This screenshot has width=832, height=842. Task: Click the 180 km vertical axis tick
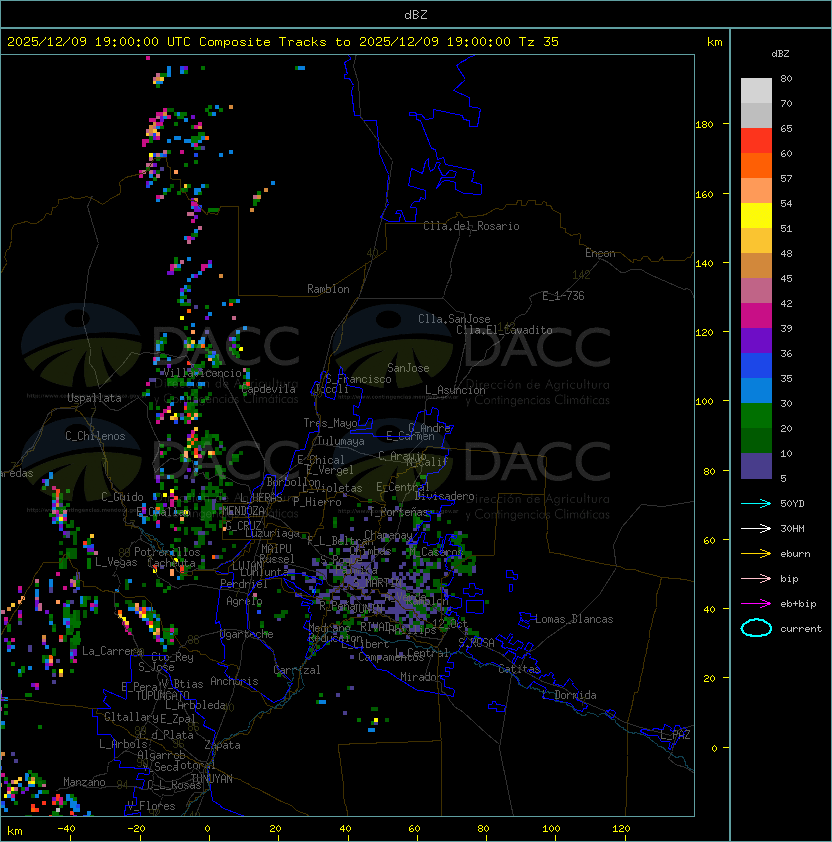(704, 125)
